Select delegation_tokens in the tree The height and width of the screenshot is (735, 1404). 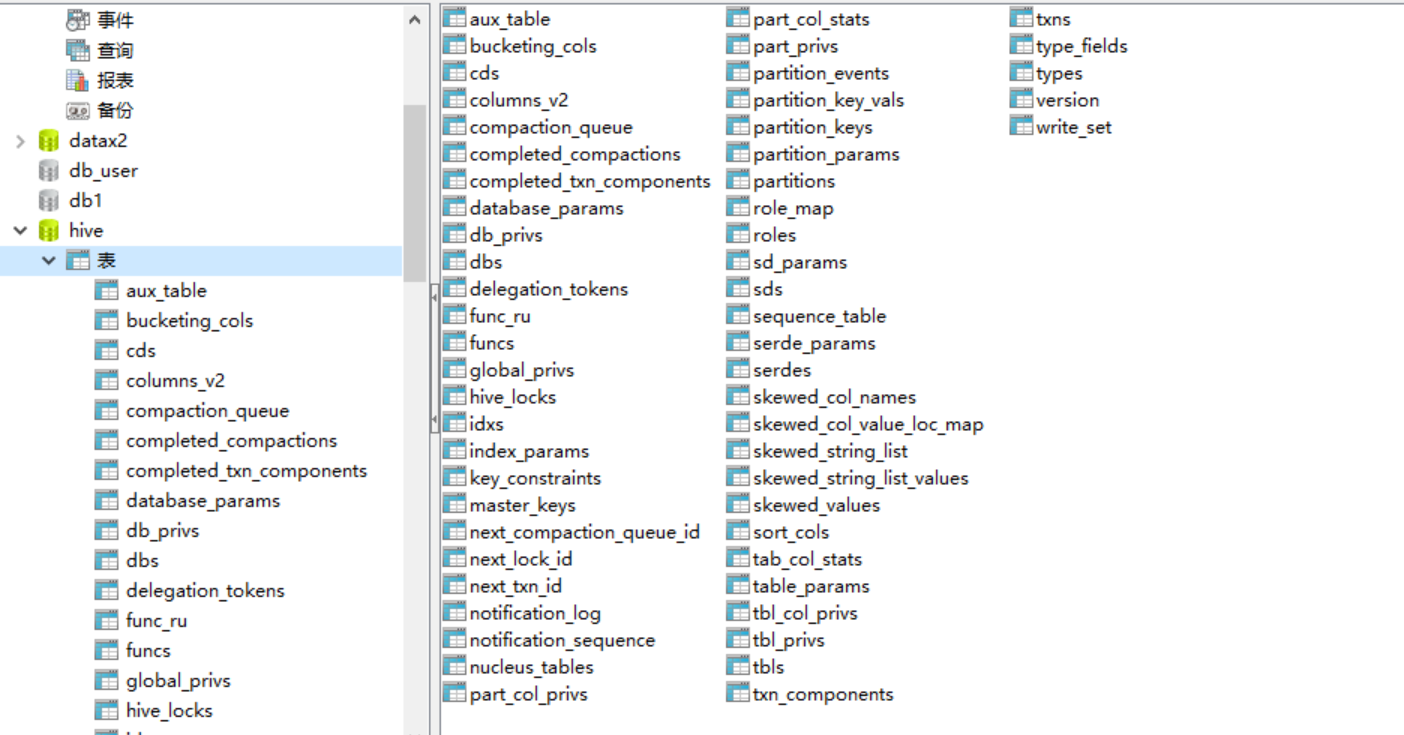(205, 591)
